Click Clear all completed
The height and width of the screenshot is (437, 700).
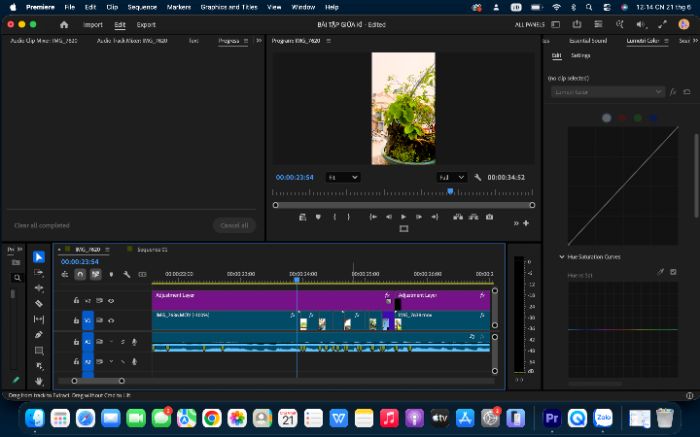coord(42,225)
